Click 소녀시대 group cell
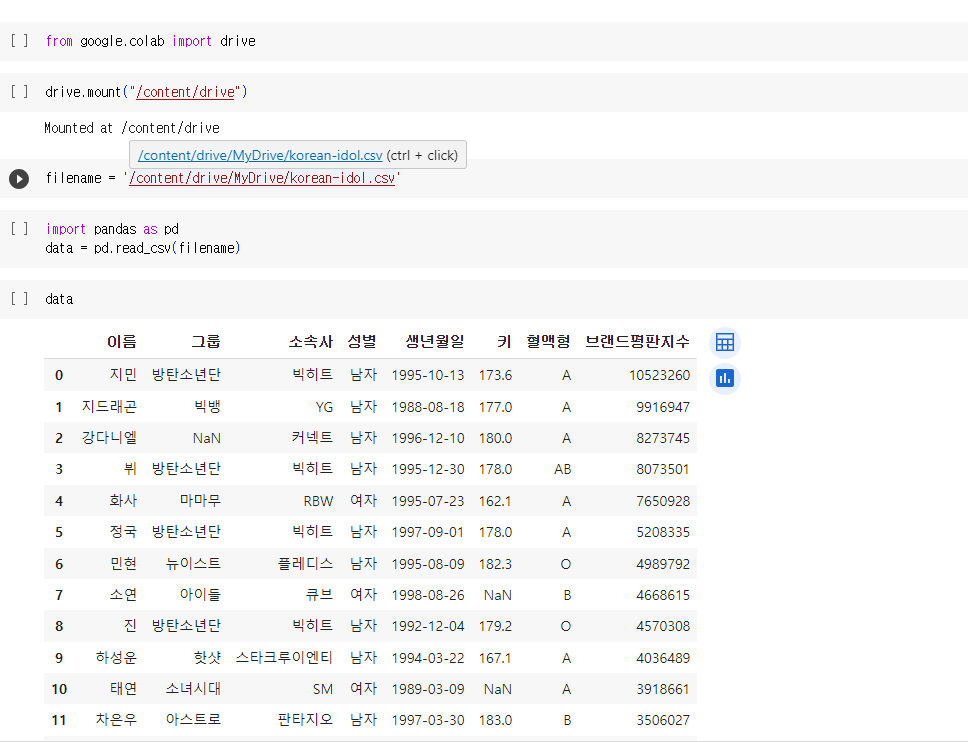This screenshot has width=968, height=742. coord(193,688)
